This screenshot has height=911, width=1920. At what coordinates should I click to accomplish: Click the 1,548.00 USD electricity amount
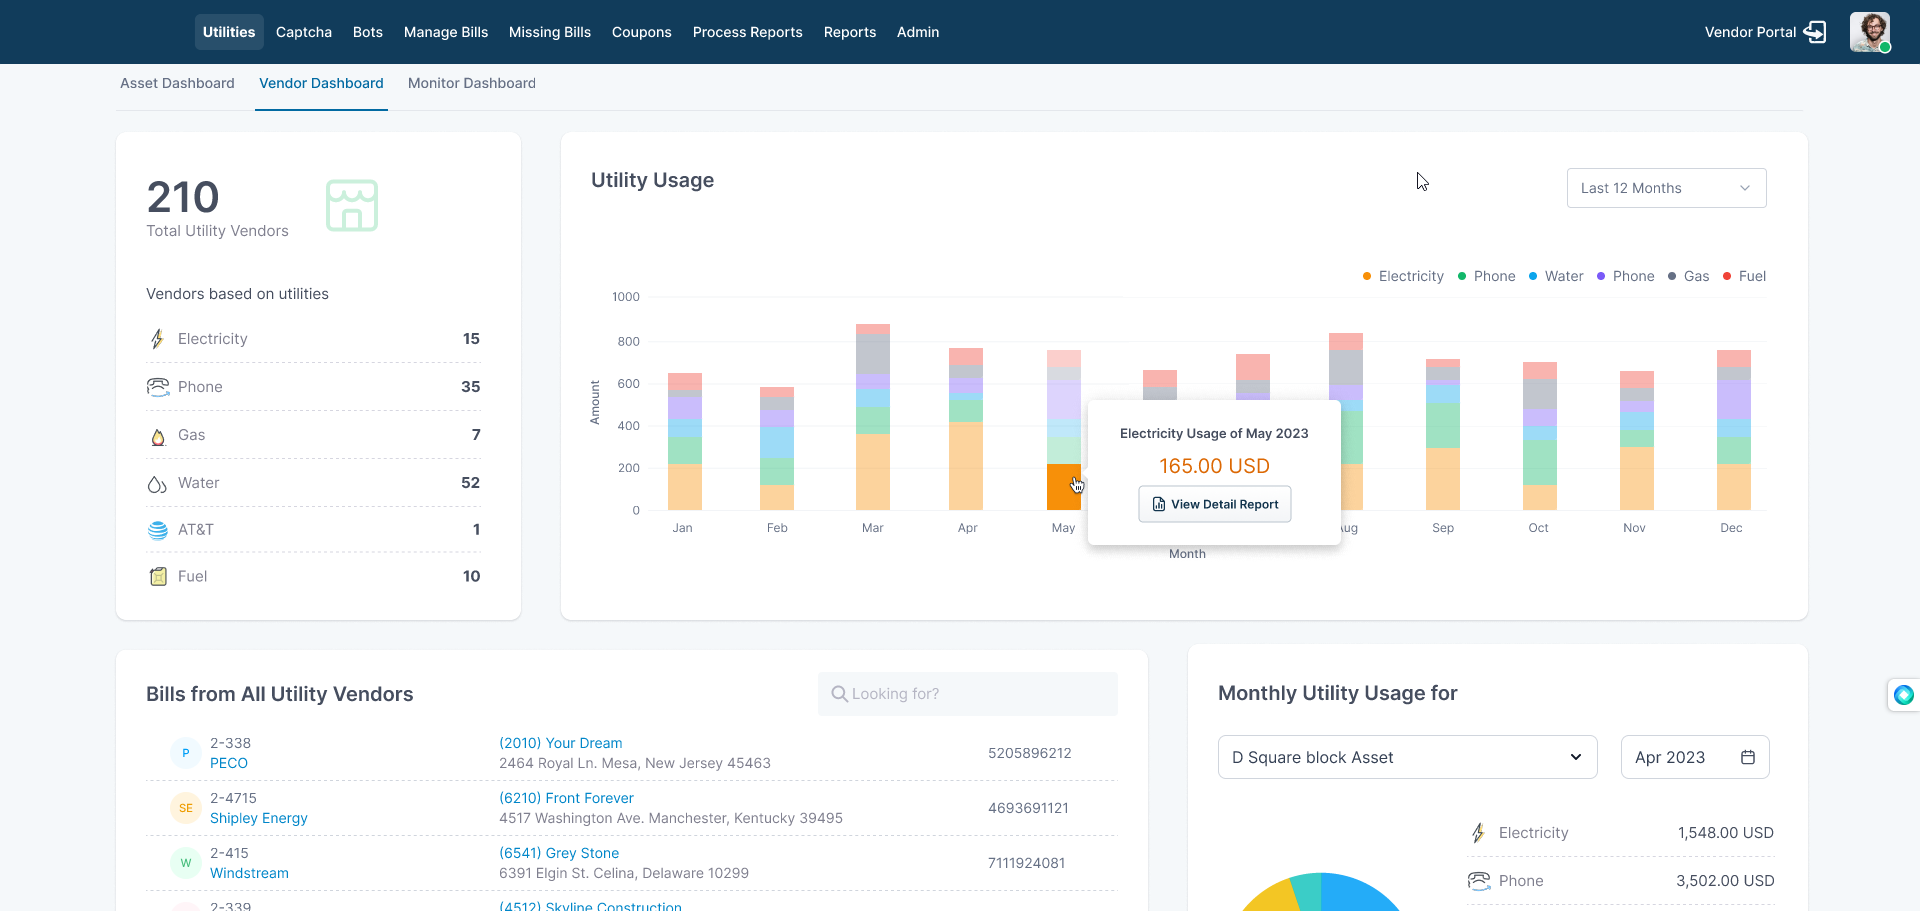pos(1726,833)
